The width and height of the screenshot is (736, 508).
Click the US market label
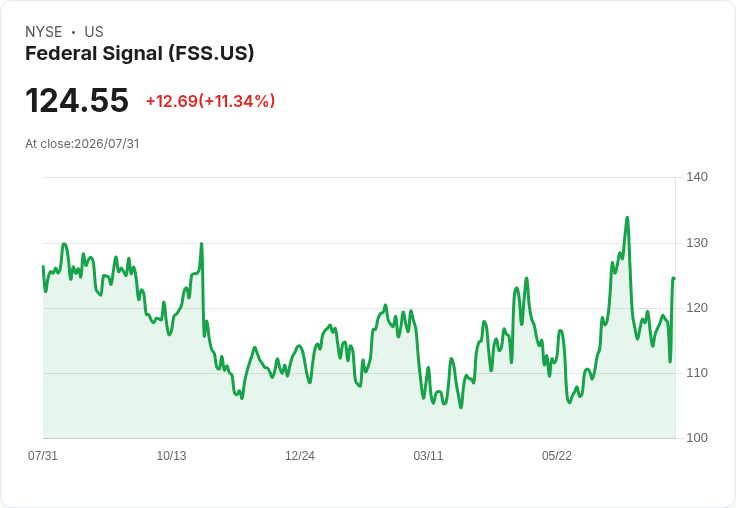pyautogui.click(x=94, y=32)
